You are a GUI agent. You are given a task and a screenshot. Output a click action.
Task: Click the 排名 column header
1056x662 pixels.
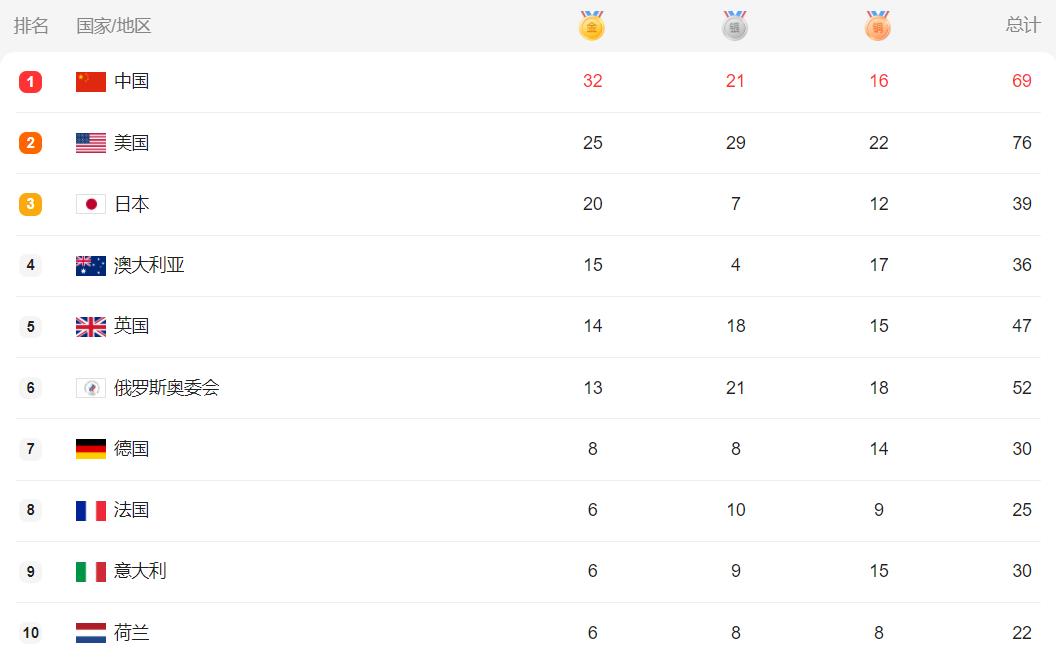tap(31, 25)
